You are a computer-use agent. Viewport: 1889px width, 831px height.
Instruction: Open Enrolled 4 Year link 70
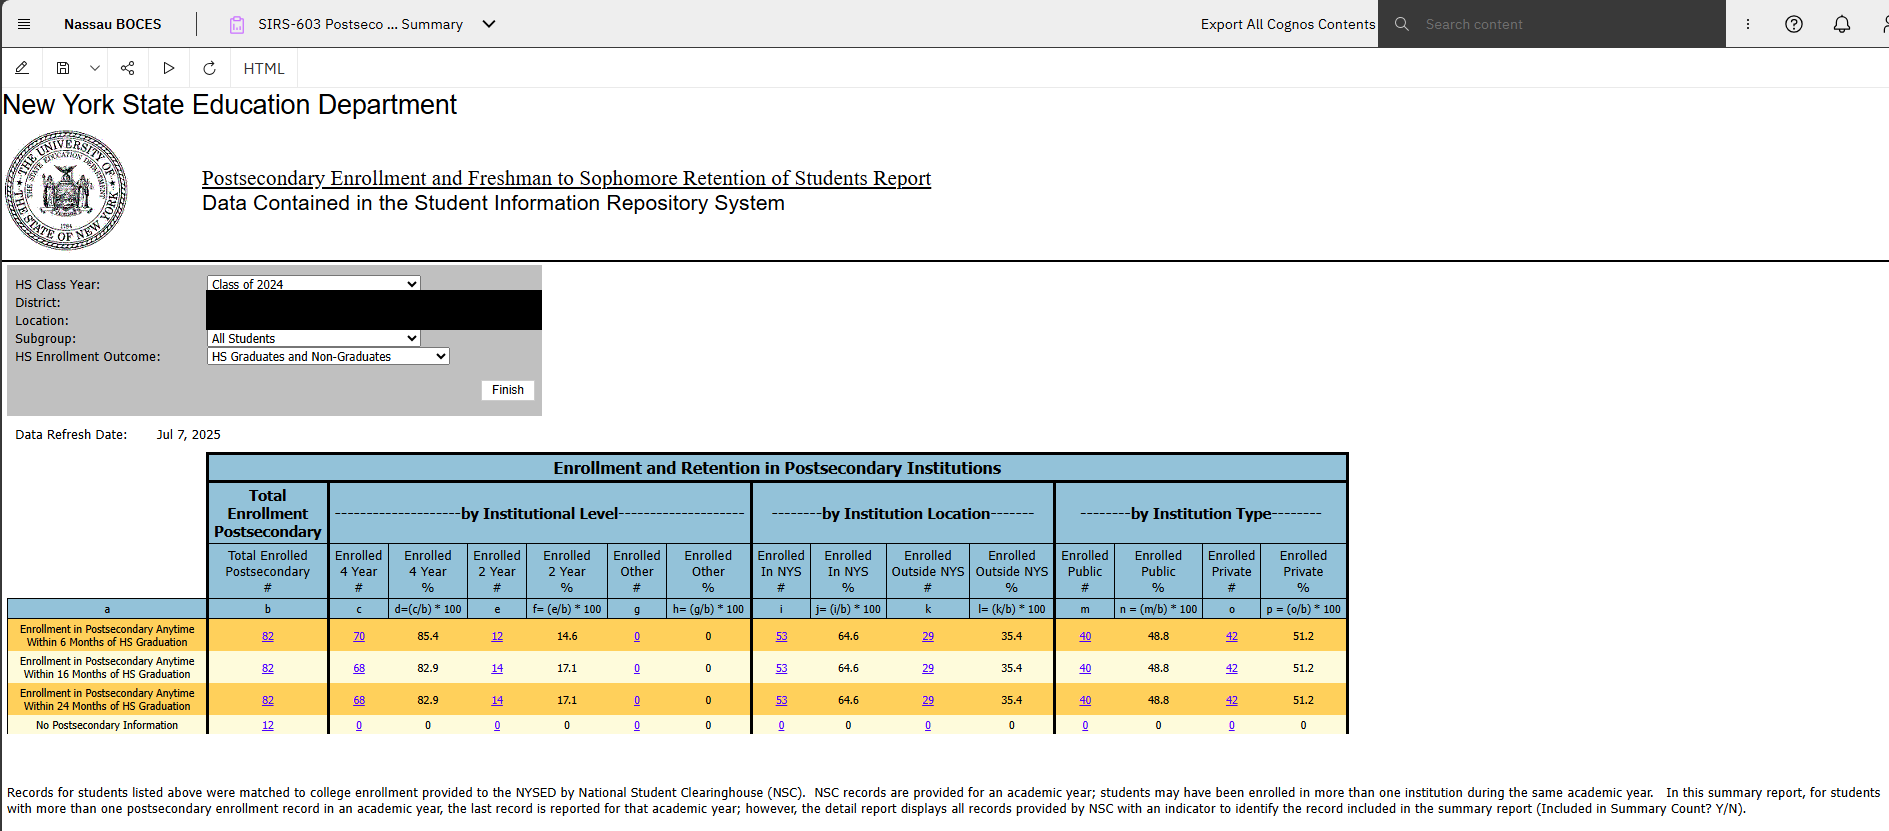click(x=359, y=636)
